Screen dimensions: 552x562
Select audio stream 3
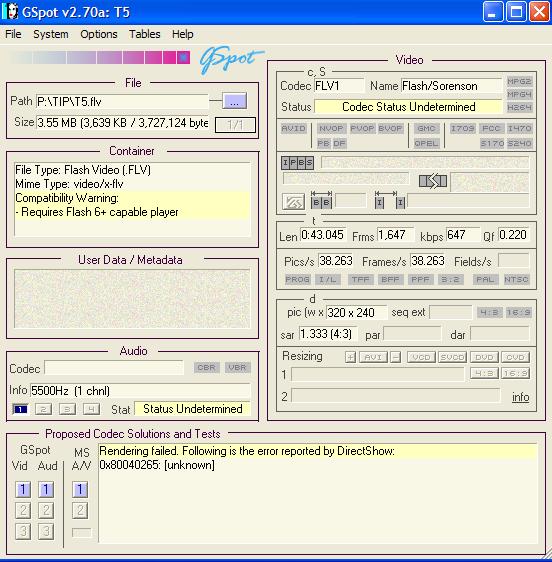click(x=67, y=409)
